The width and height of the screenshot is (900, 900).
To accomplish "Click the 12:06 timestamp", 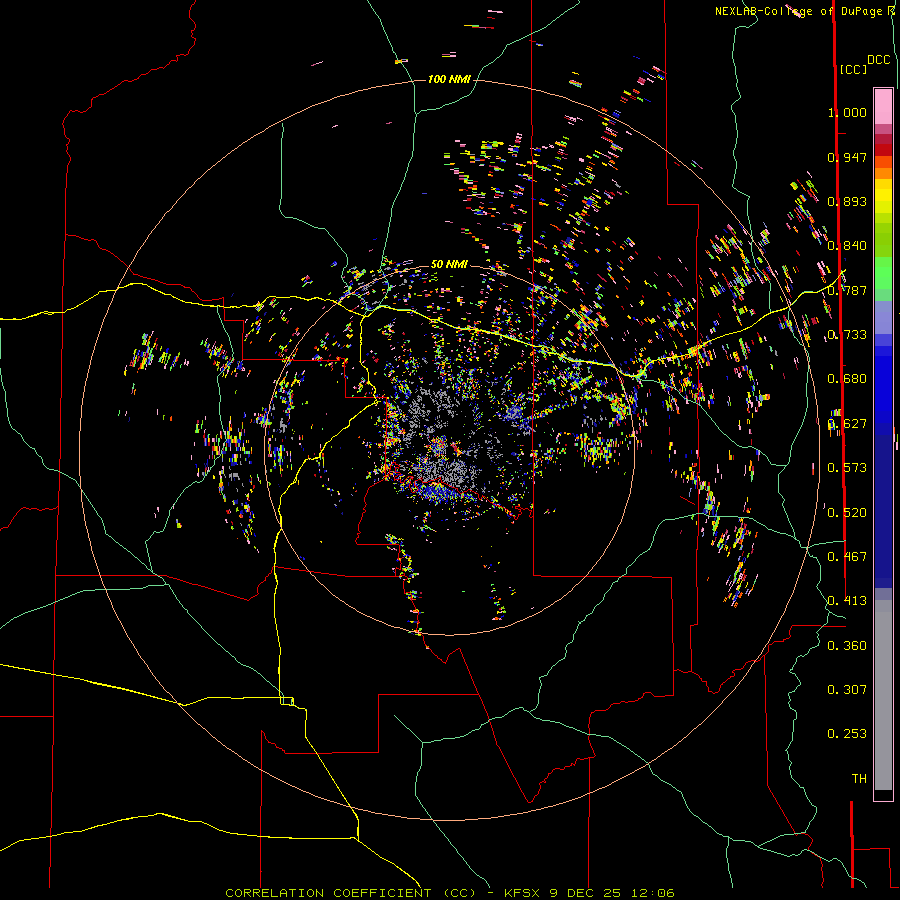I will [653, 893].
